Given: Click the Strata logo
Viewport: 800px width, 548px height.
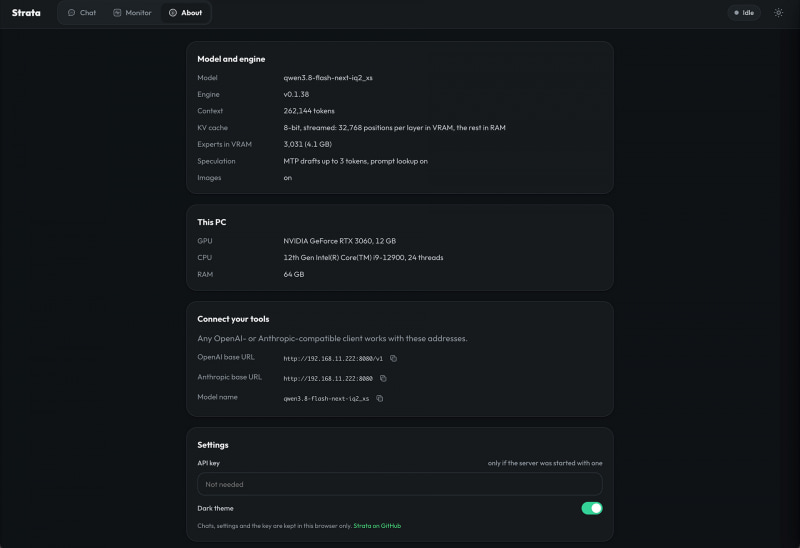Looking at the screenshot, I should coord(26,13).
